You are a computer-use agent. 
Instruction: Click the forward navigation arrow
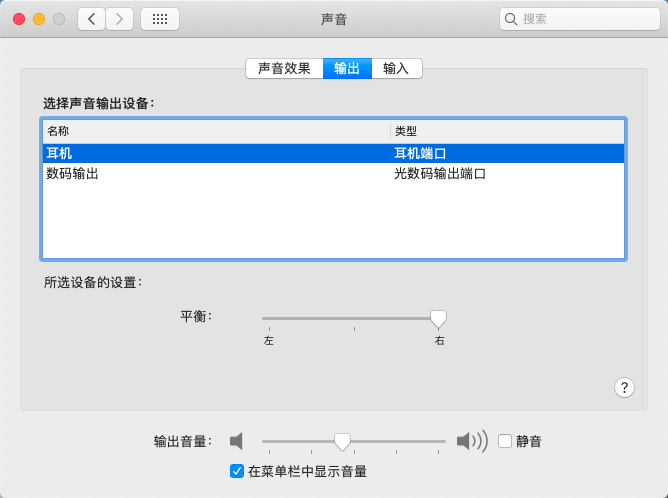pyautogui.click(x=120, y=19)
